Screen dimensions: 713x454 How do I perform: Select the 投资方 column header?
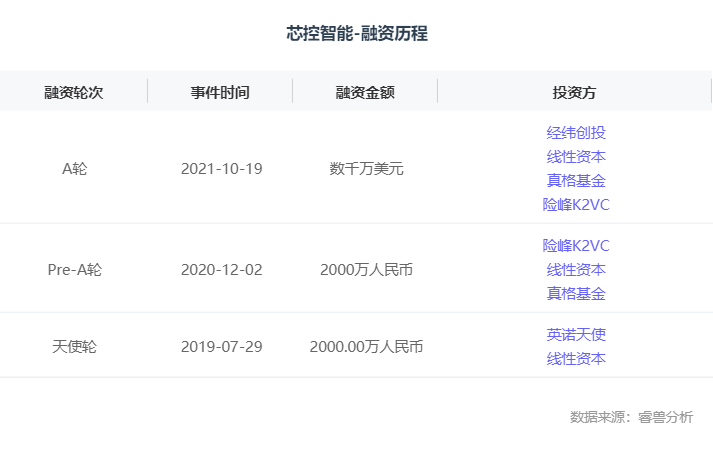point(574,92)
